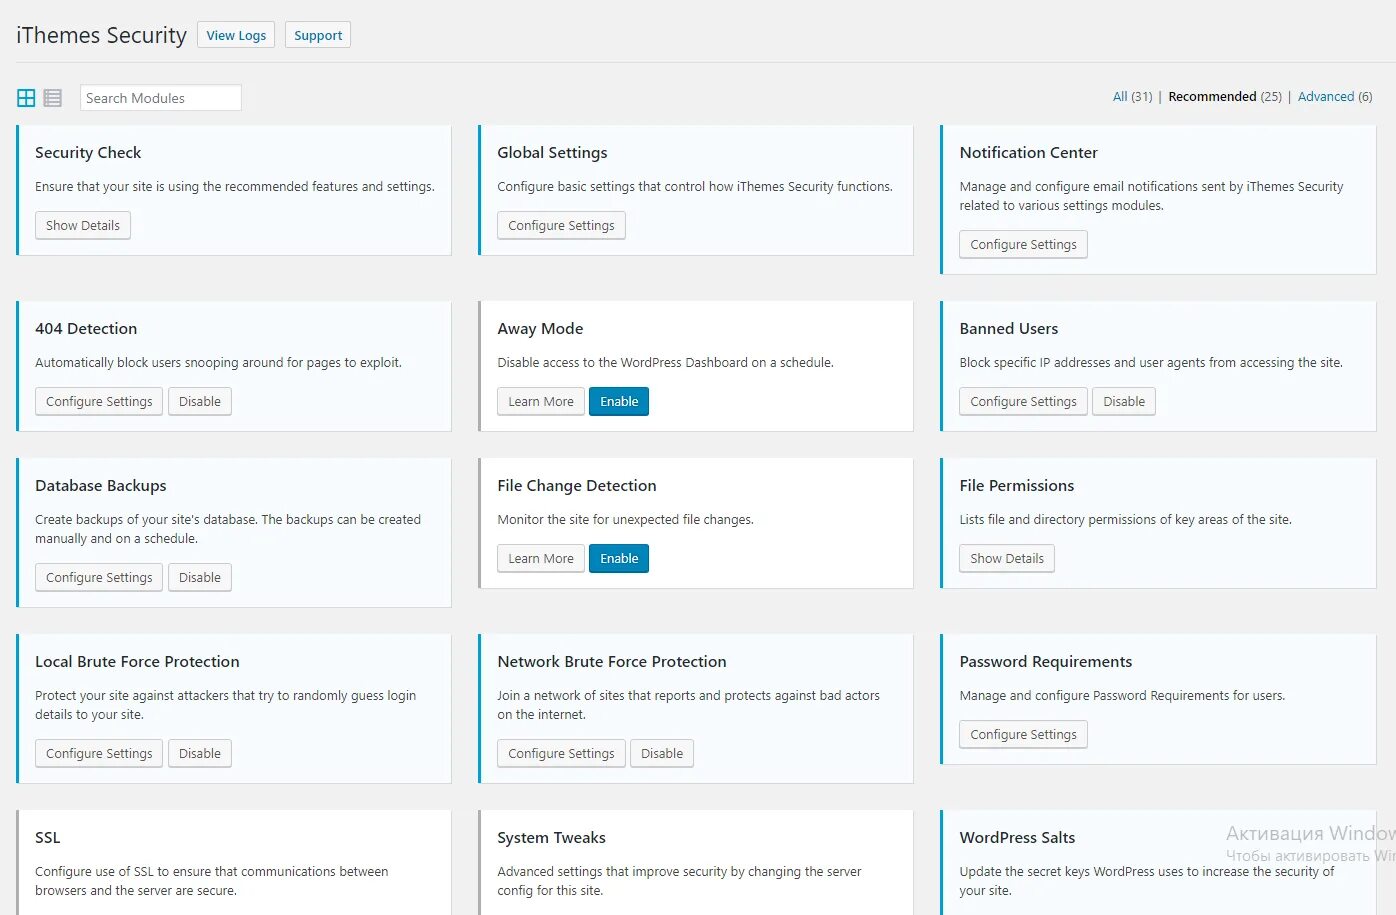This screenshot has height=915, width=1396.
Task: Click the Security Check heading
Action: tap(88, 153)
